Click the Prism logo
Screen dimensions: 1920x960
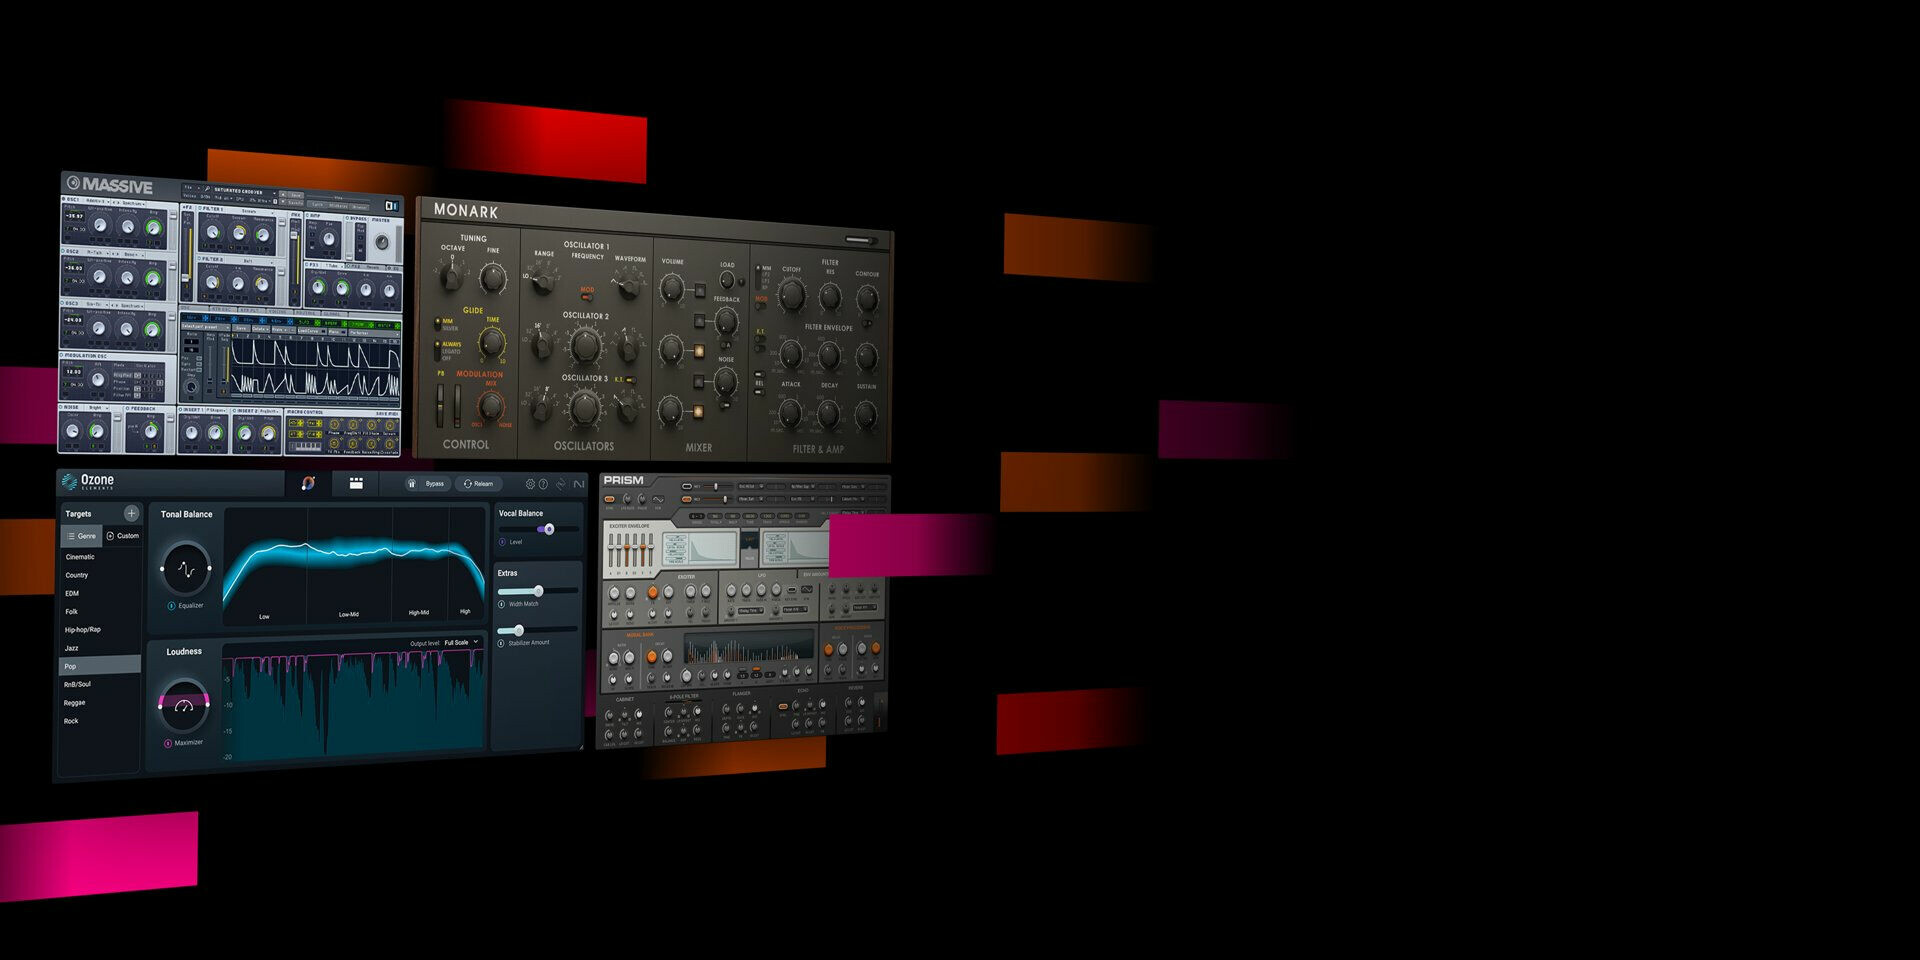(623, 480)
